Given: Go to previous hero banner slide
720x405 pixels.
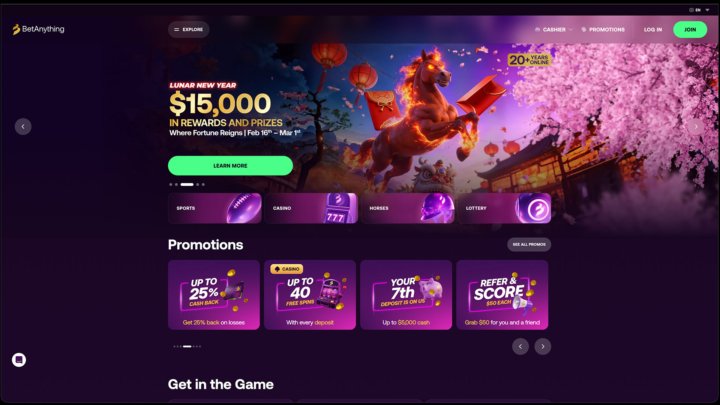Looking at the screenshot, I should pyautogui.click(x=23, y=126).
